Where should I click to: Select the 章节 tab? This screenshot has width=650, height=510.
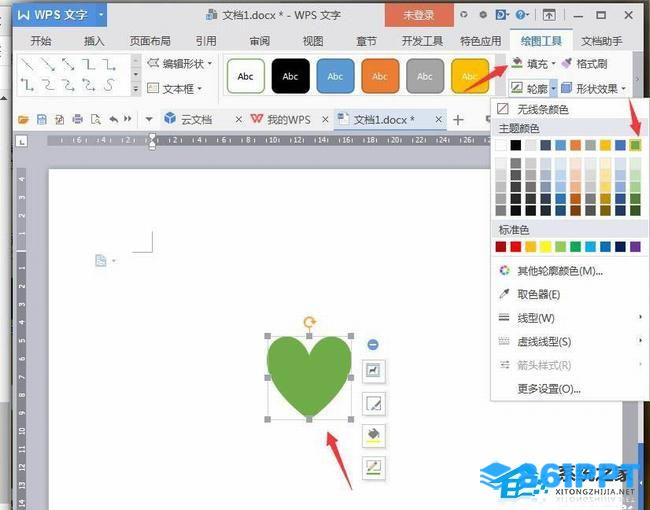tap(366, 41)
